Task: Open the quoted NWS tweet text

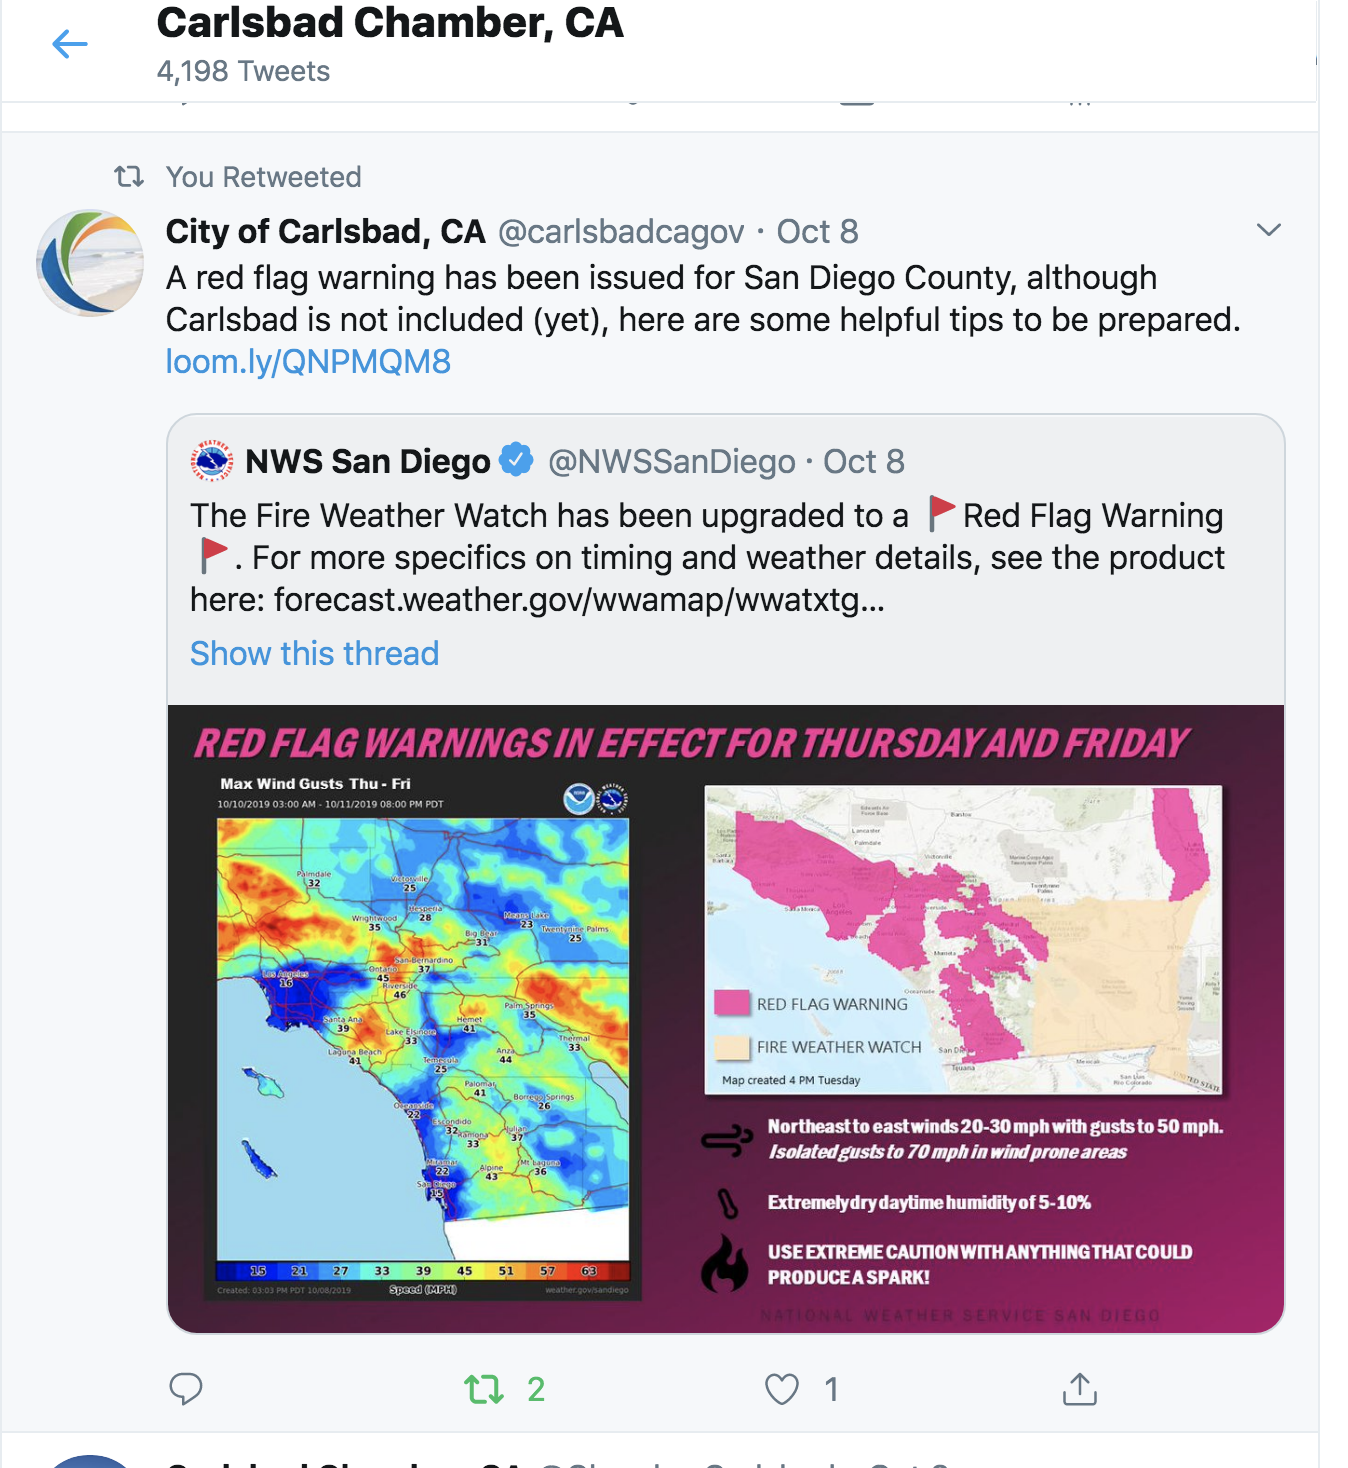Action: point(707,557)
